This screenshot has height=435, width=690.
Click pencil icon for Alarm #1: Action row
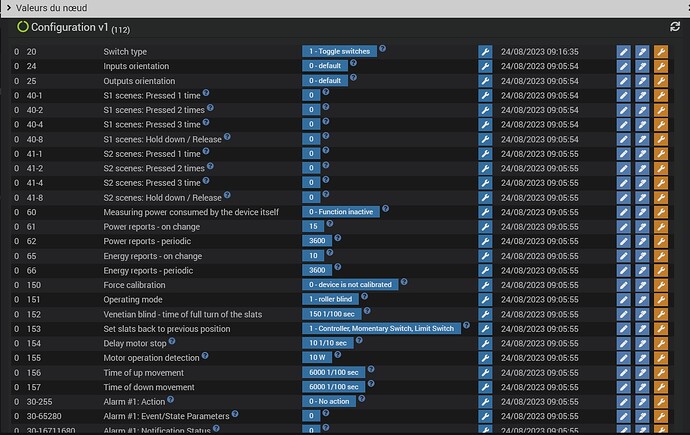(624, 402)
